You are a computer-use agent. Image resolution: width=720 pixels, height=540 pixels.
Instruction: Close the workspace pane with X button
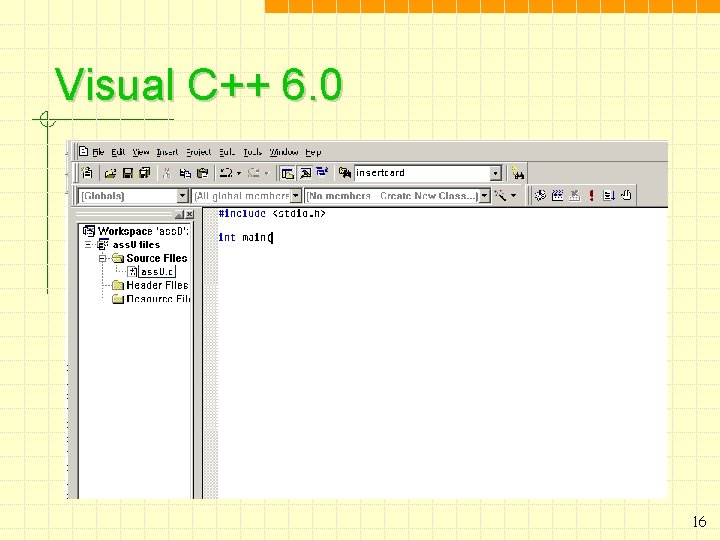click(190, 214)
